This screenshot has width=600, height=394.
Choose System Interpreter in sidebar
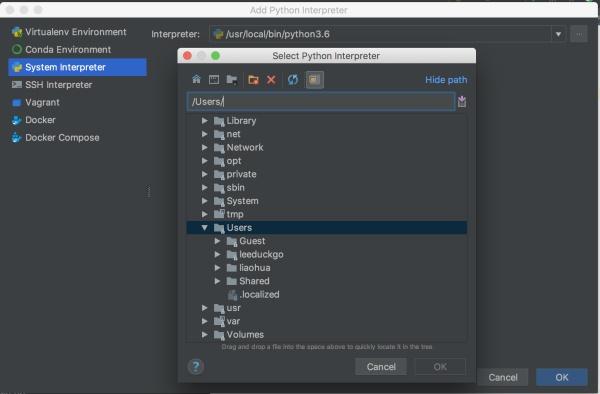pyautogui.click(x=78, y=67)
